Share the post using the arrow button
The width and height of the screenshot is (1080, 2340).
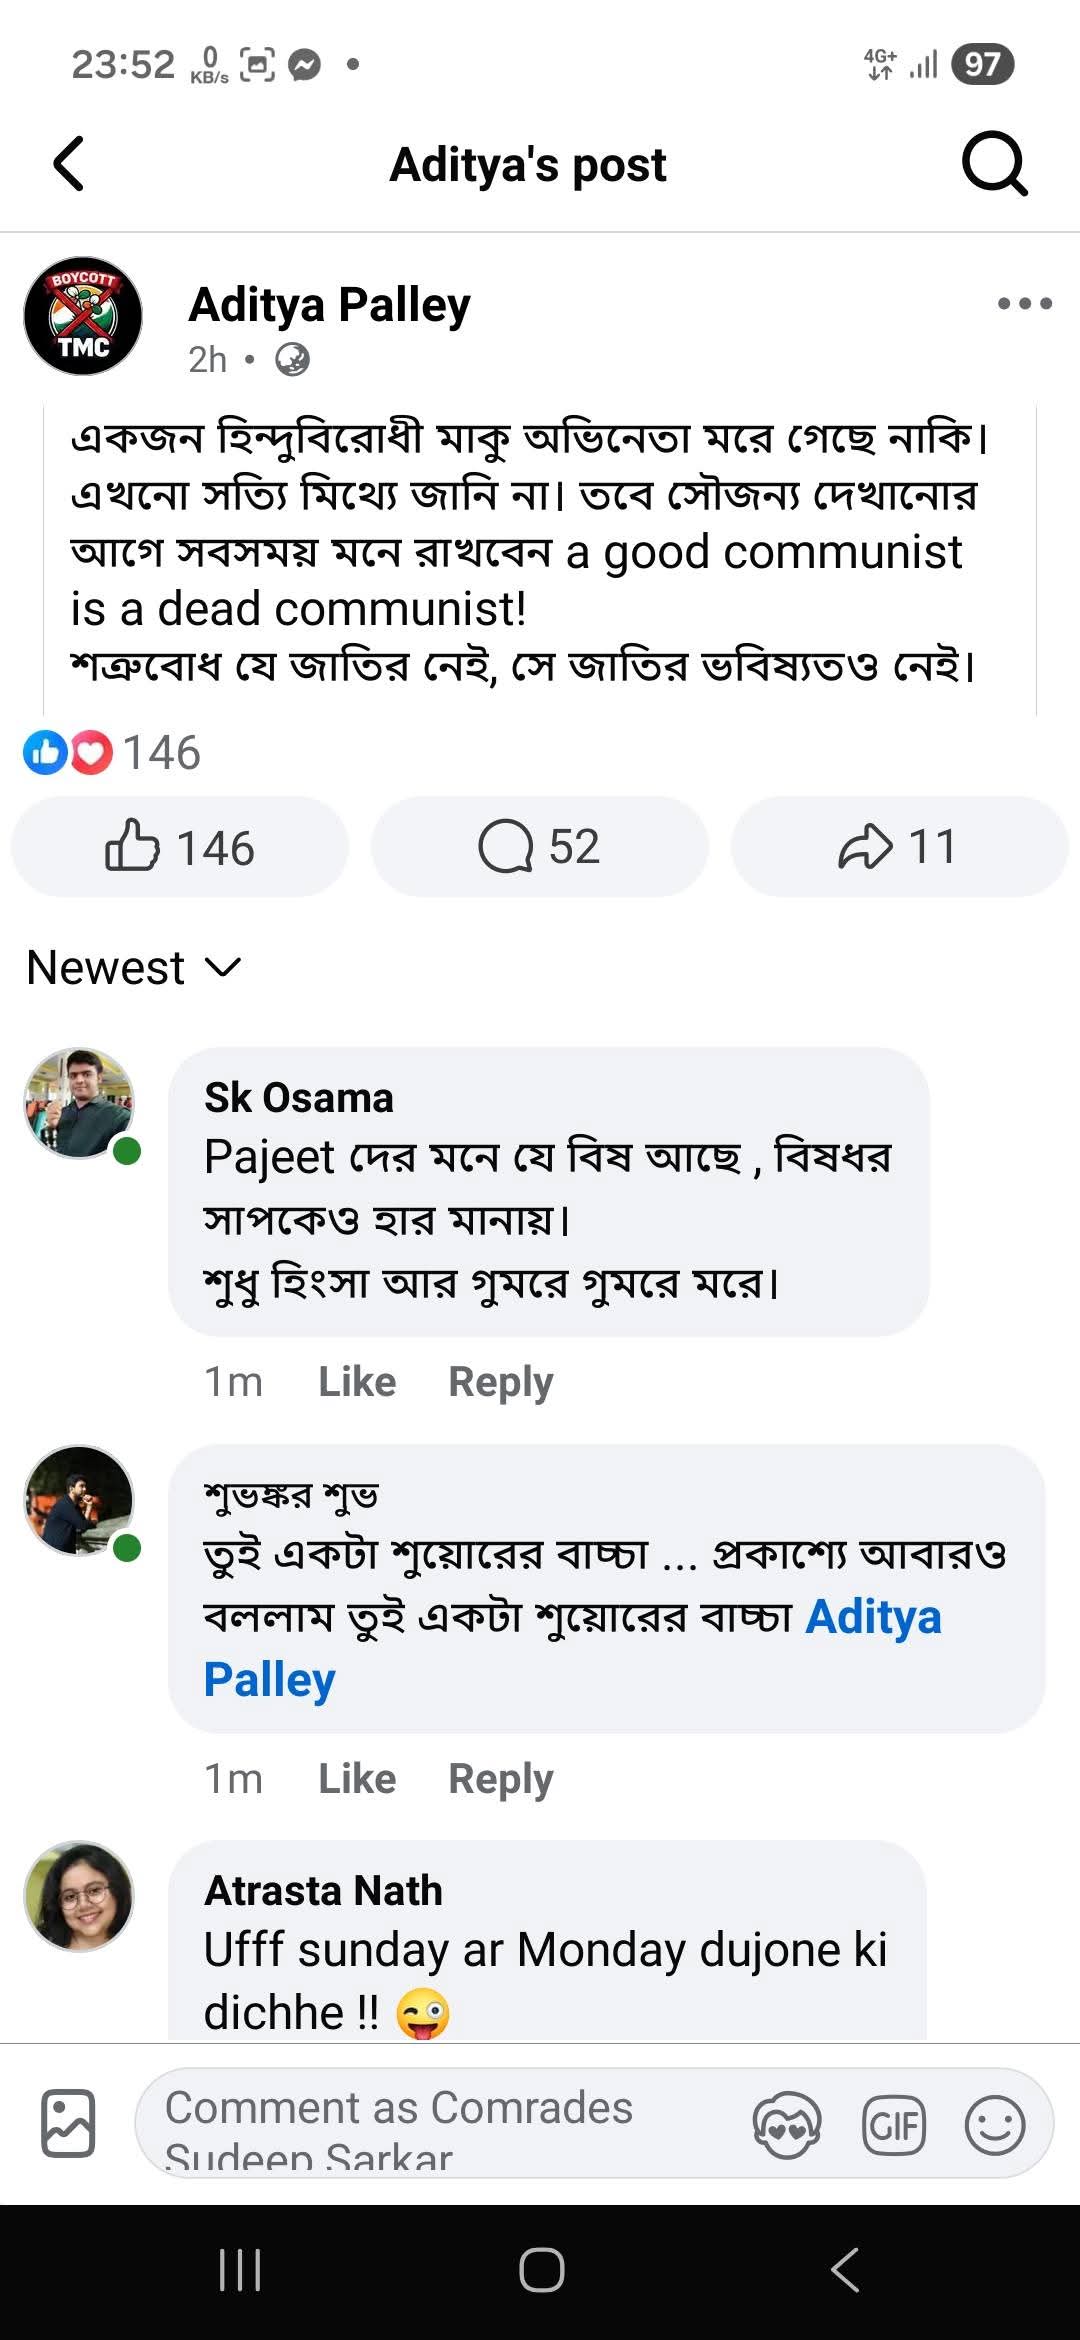coord(898,847)
